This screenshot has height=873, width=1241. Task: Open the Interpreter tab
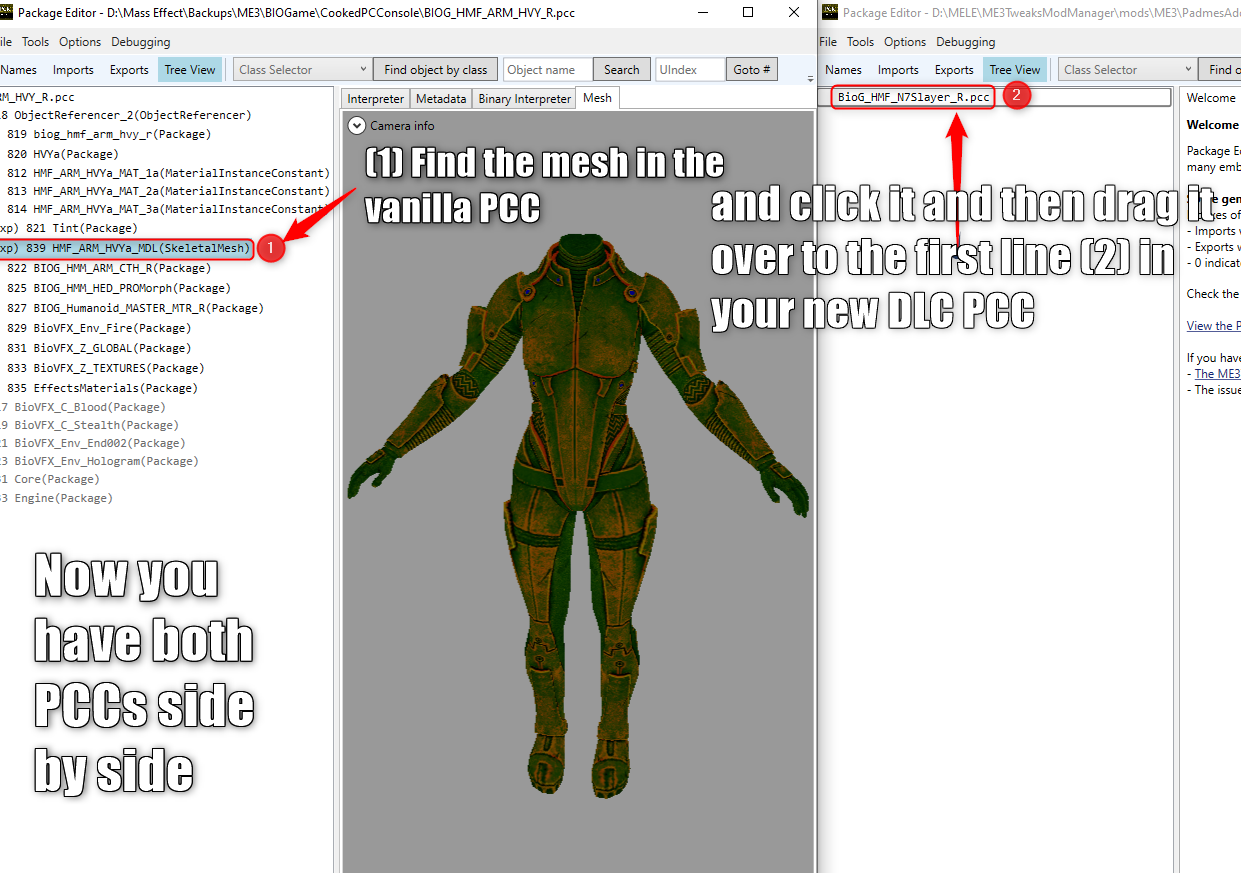point(376,98)
